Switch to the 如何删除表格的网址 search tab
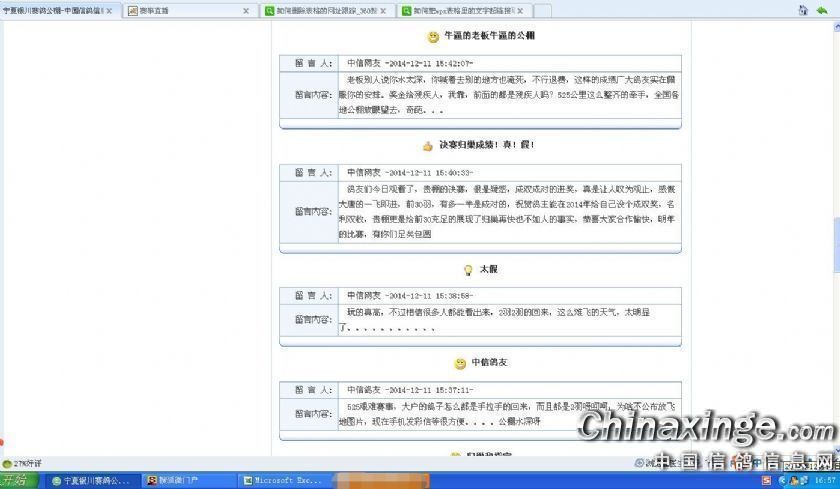Image resolution: width=840 pixels, height=489 pixels. pos(320,10)
